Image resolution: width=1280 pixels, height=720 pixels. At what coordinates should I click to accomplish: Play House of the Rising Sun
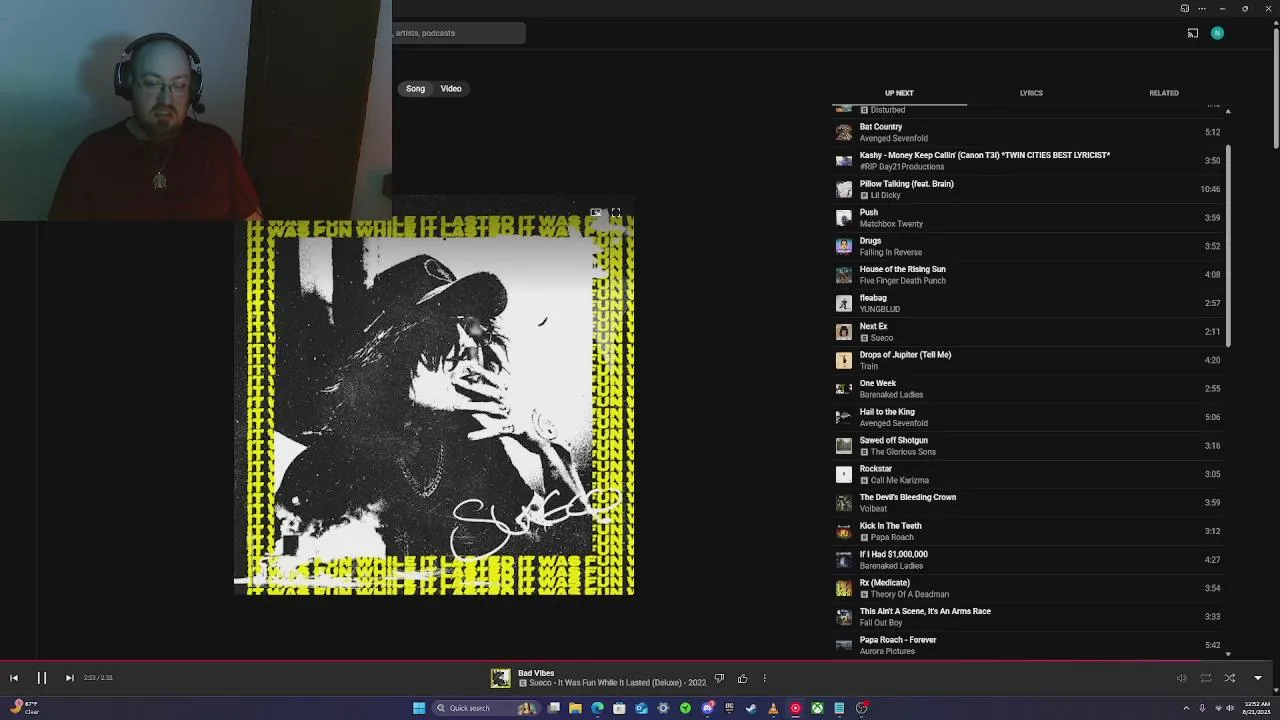click(x=1030, y=275)
